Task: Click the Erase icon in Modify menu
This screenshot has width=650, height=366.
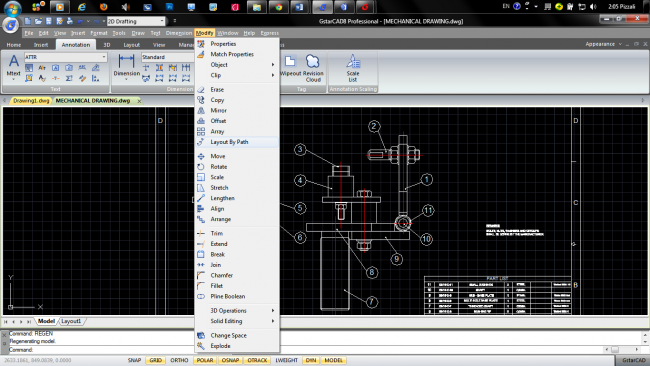Action: coord(201,90)
